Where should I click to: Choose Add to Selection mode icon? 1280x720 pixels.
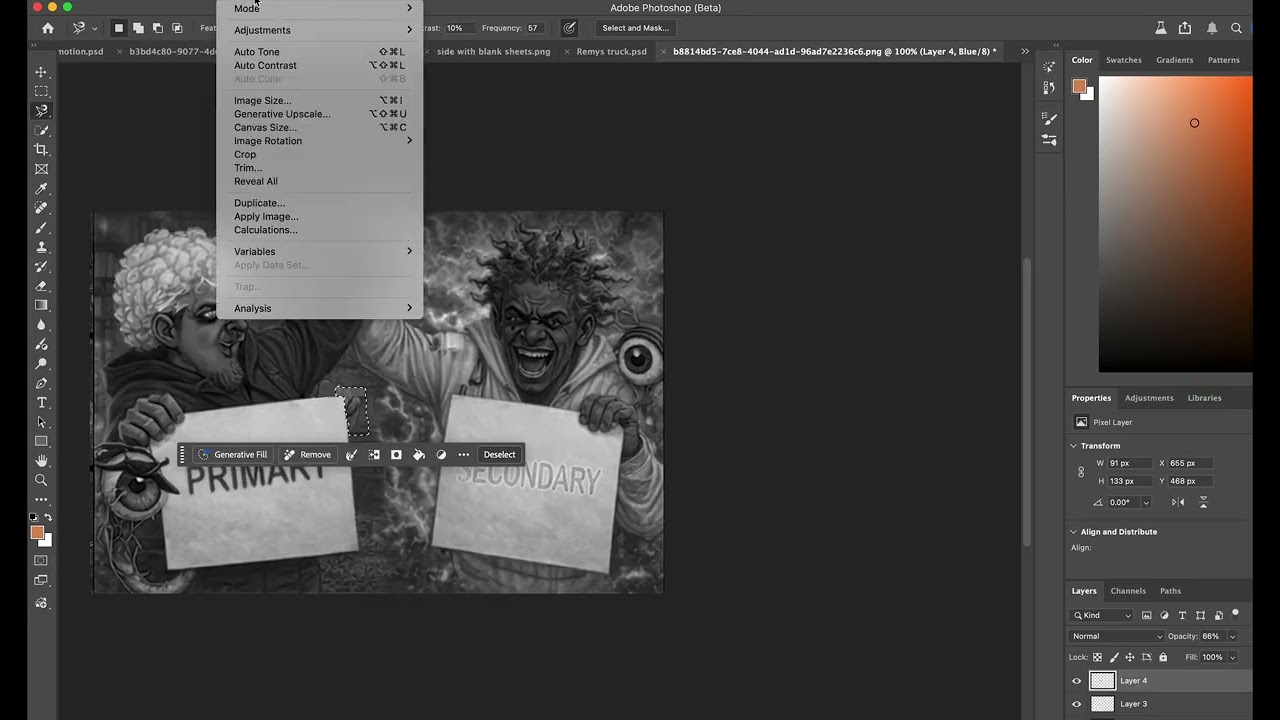click(x=138, y=28)
